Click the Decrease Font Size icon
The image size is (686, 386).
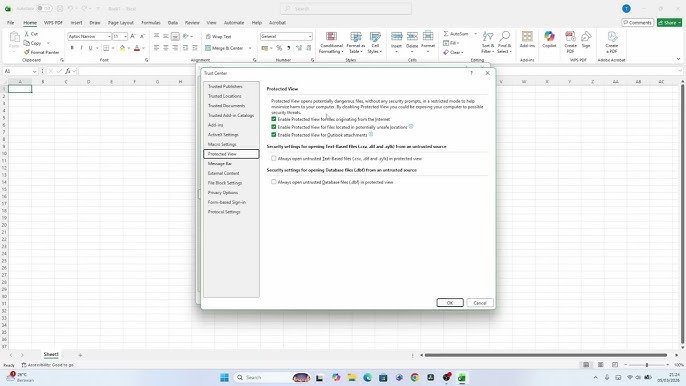pyautogui.click(x=142, y=36)
